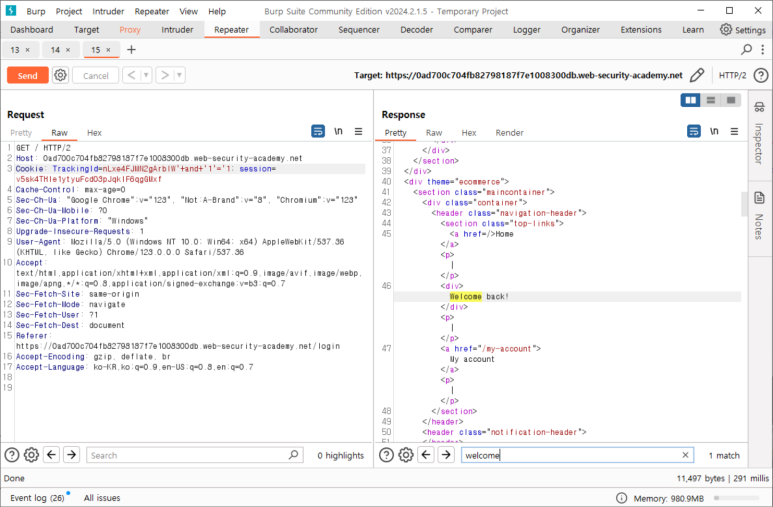This screenshot has width=773, height=507.
Task: Open previous history dropdown arrow
Action: [x=146, y=75]
